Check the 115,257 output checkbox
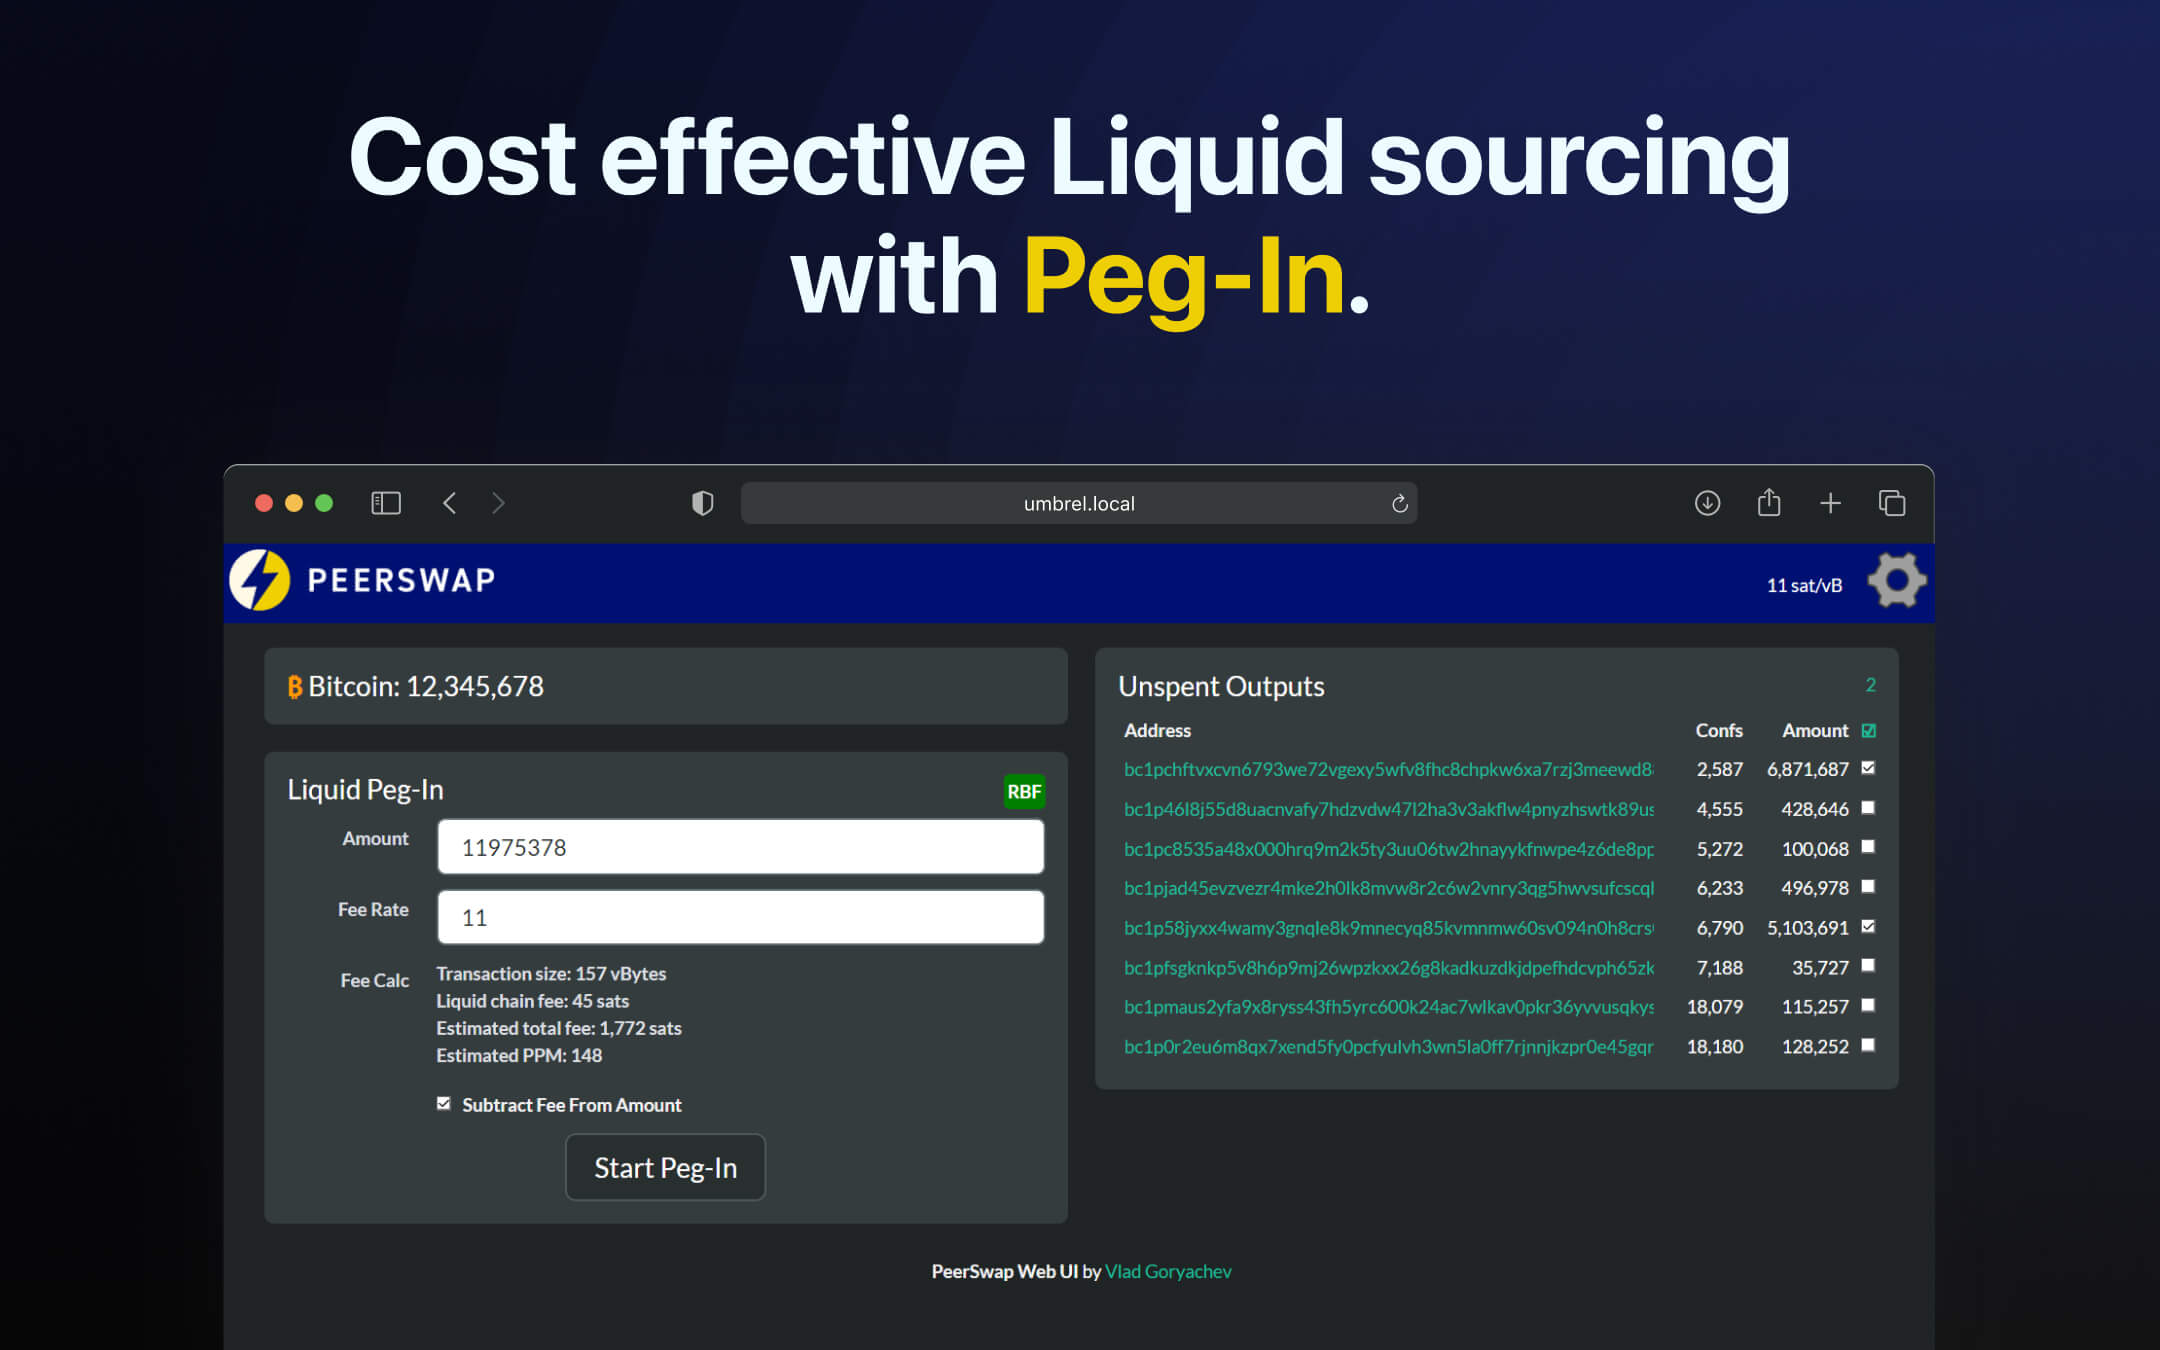Image resolution: width=2160 pixels, height=1350 pixels. tap(1868, 1005)
